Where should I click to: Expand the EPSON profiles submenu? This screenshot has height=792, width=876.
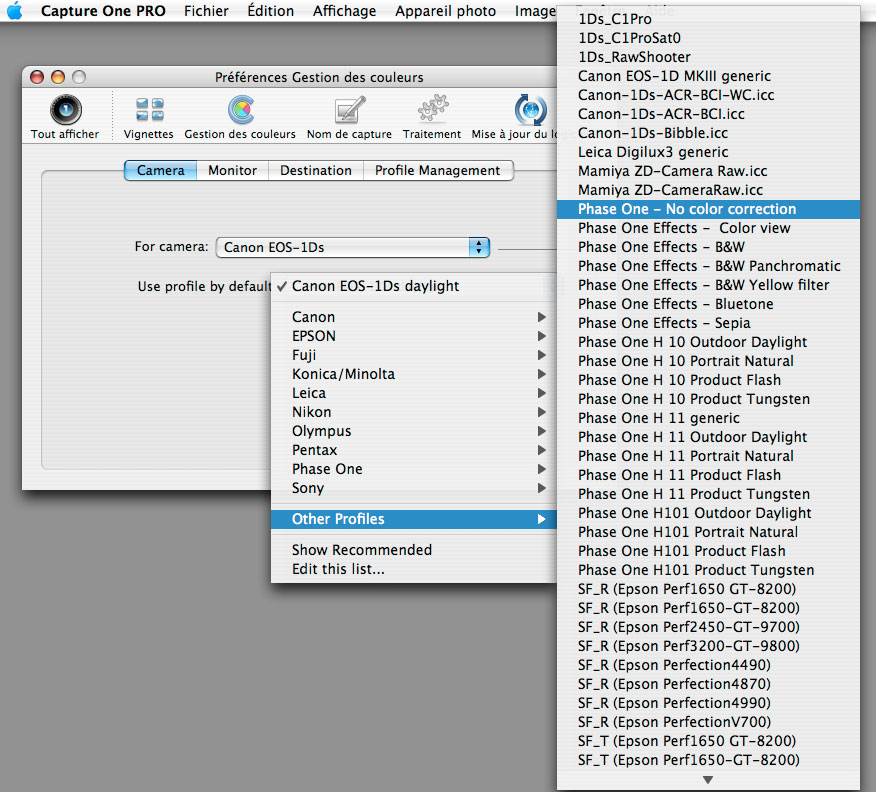[x=414, y=336]
